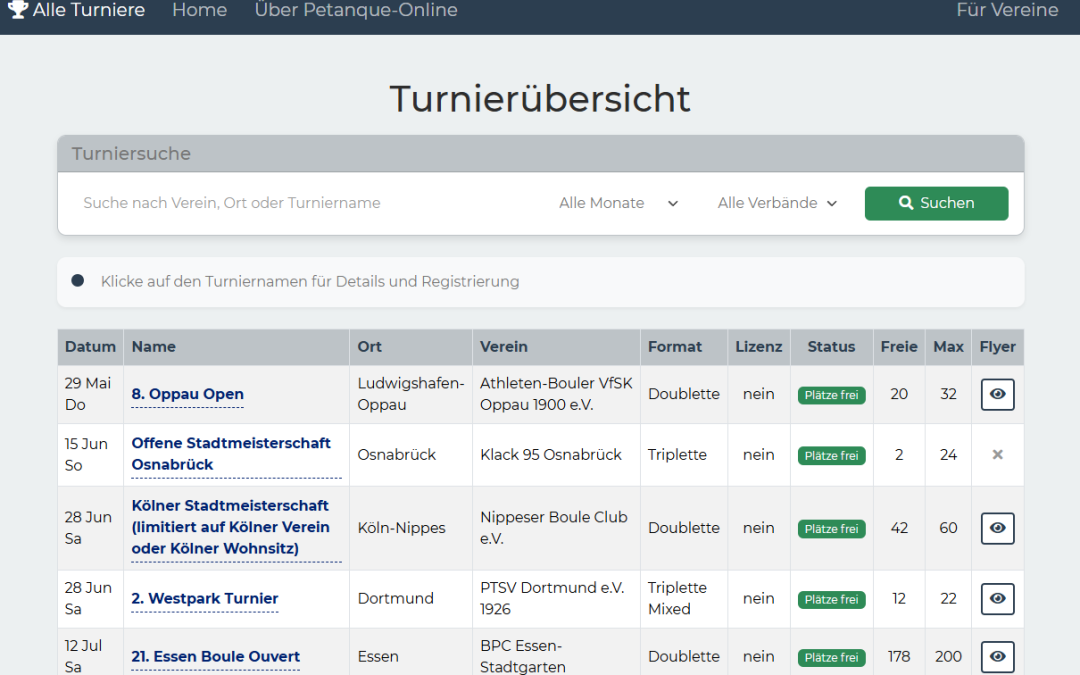View the flyer for 8. Oppau Open

point(997,394)
